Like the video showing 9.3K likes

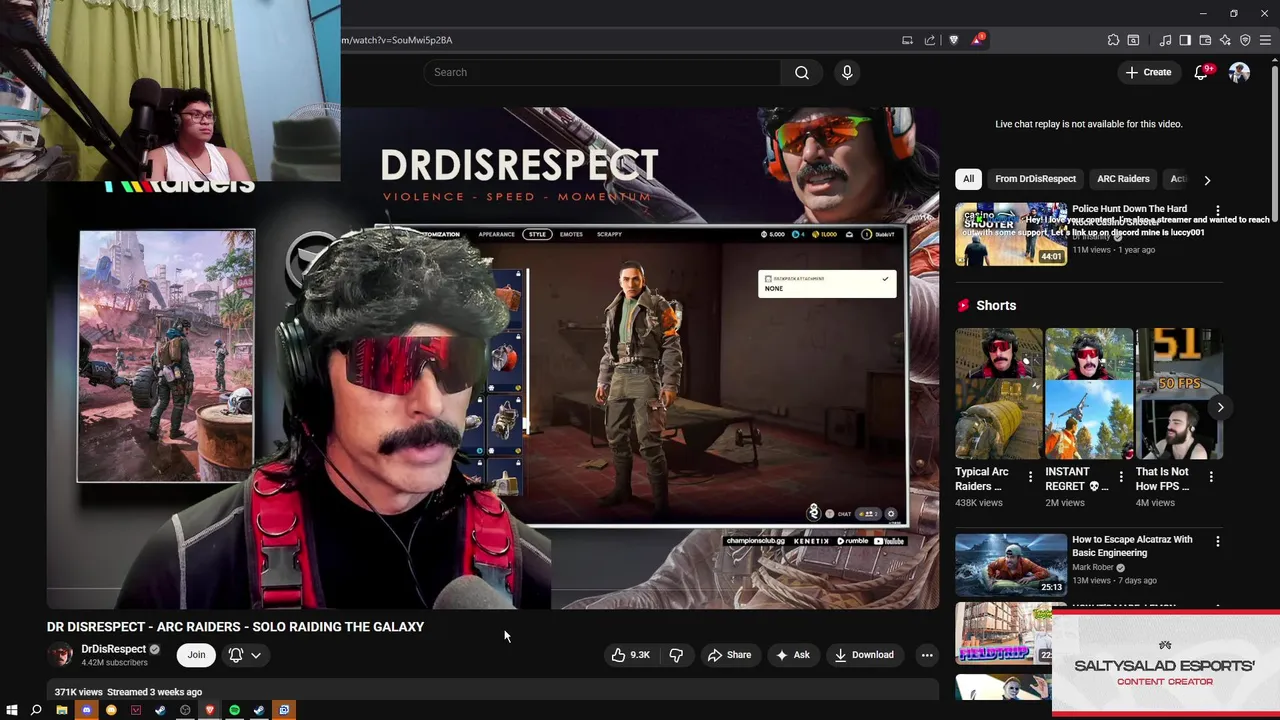click(x=631, y=655)
